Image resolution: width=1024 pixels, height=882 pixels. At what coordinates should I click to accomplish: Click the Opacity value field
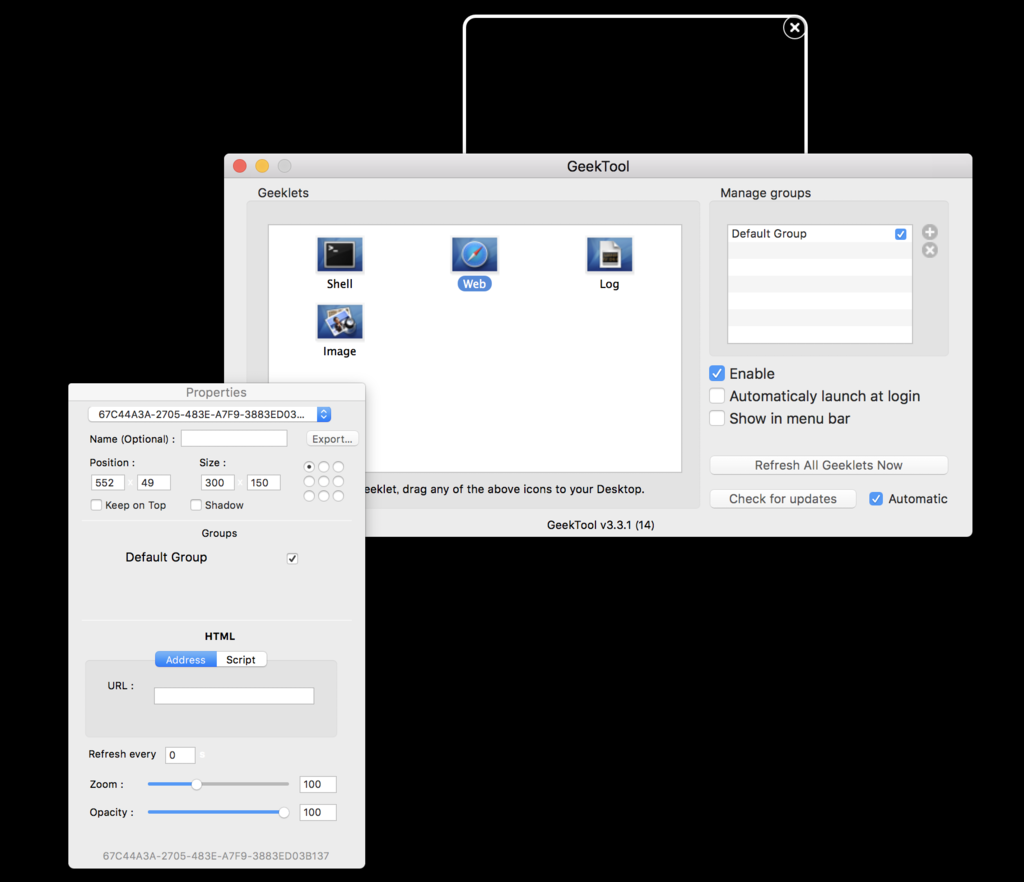(318, 812)
